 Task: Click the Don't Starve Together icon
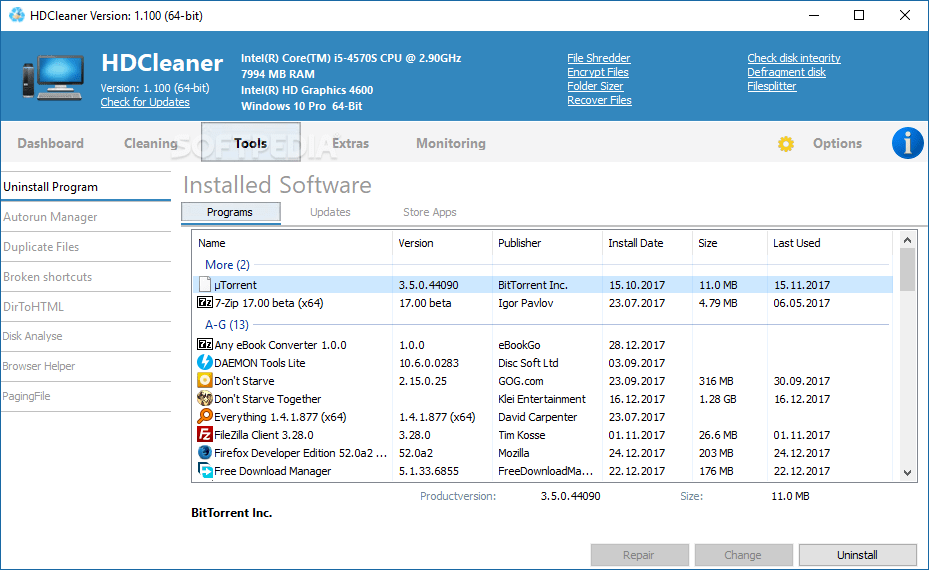point(205,399)
